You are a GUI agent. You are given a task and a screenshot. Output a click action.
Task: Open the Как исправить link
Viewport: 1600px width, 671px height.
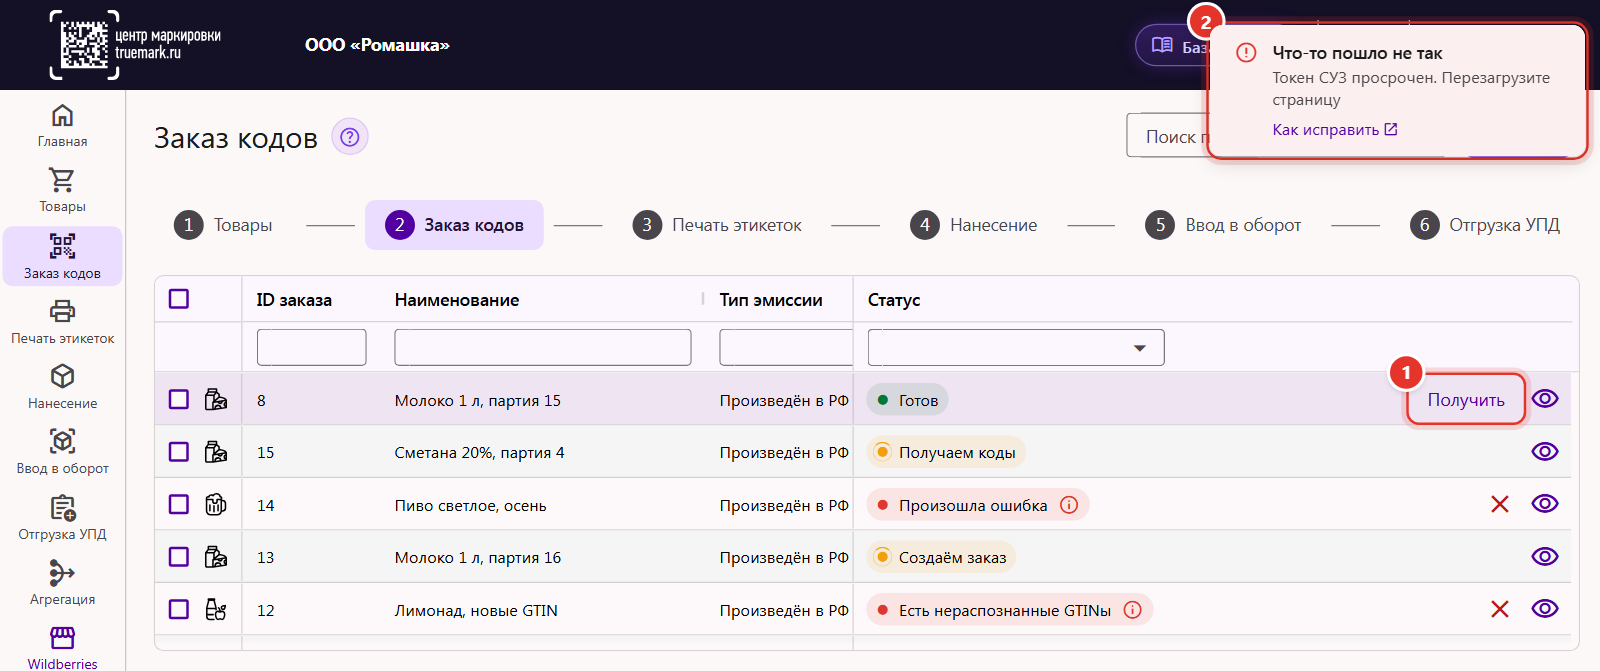tap(1335, 130)
